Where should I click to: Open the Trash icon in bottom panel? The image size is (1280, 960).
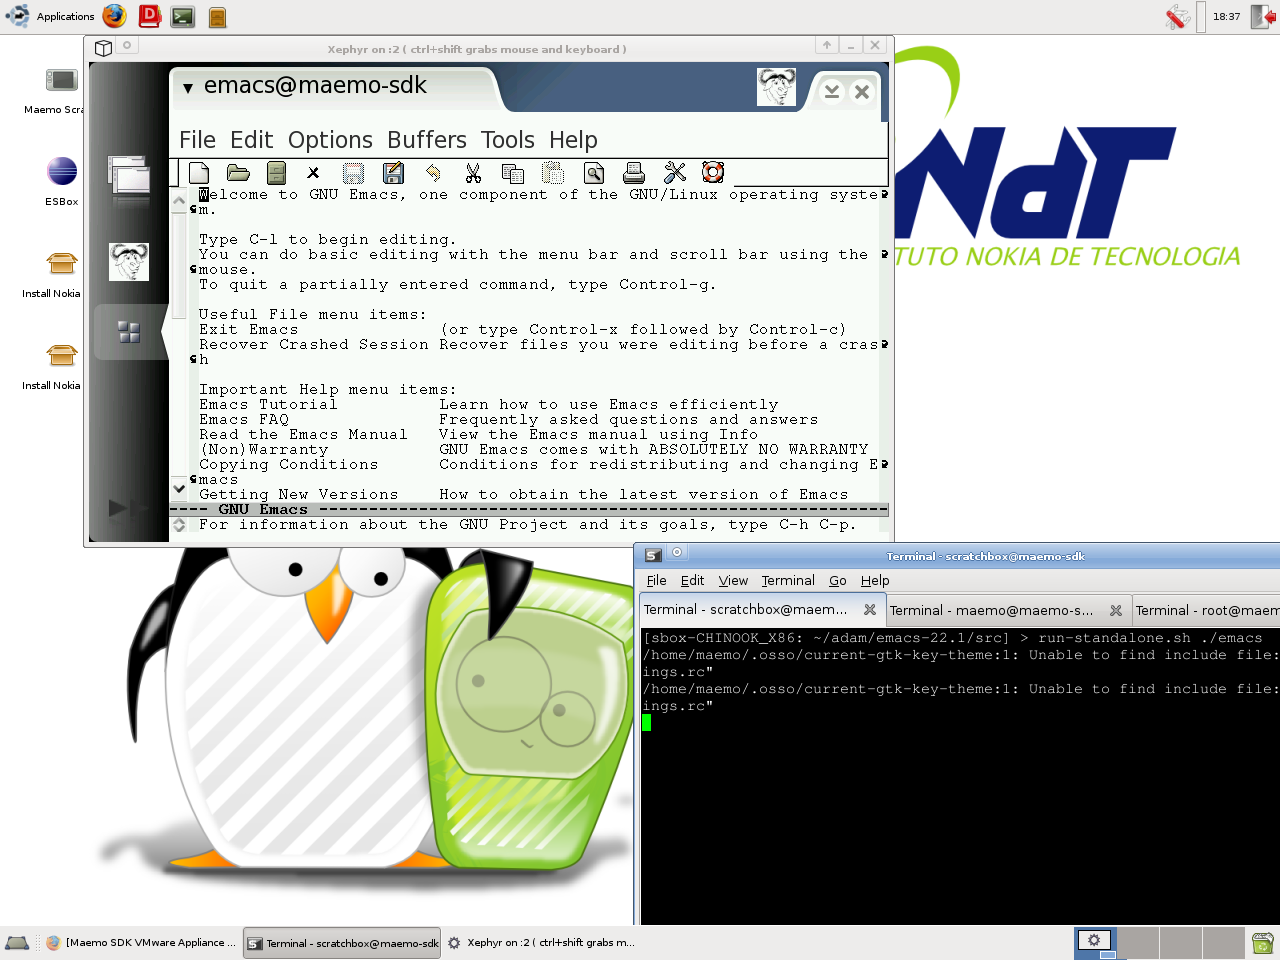click(x=1263, y=942)
